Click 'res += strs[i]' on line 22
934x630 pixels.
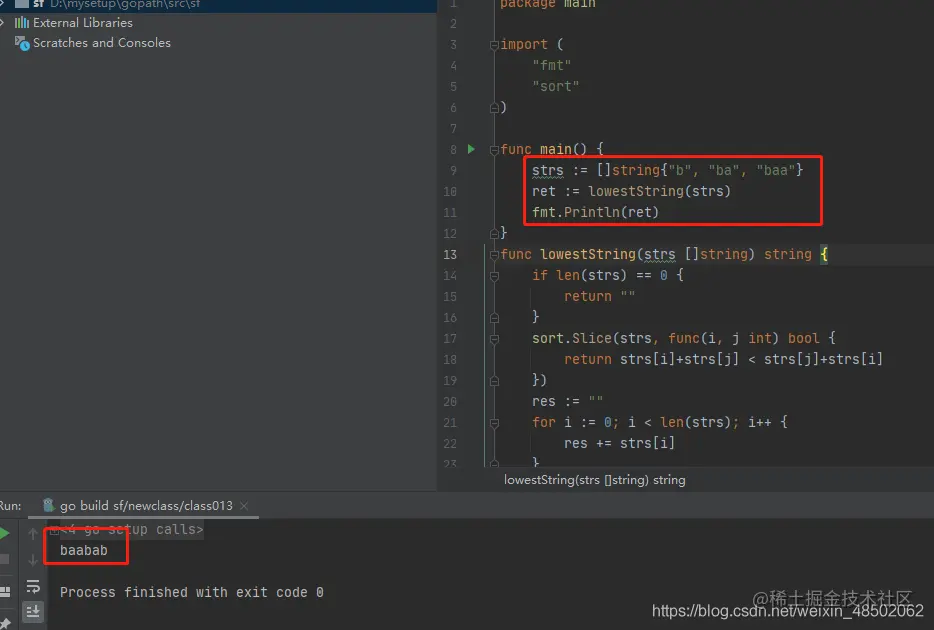pyautogui.click(x=619, y=443)
